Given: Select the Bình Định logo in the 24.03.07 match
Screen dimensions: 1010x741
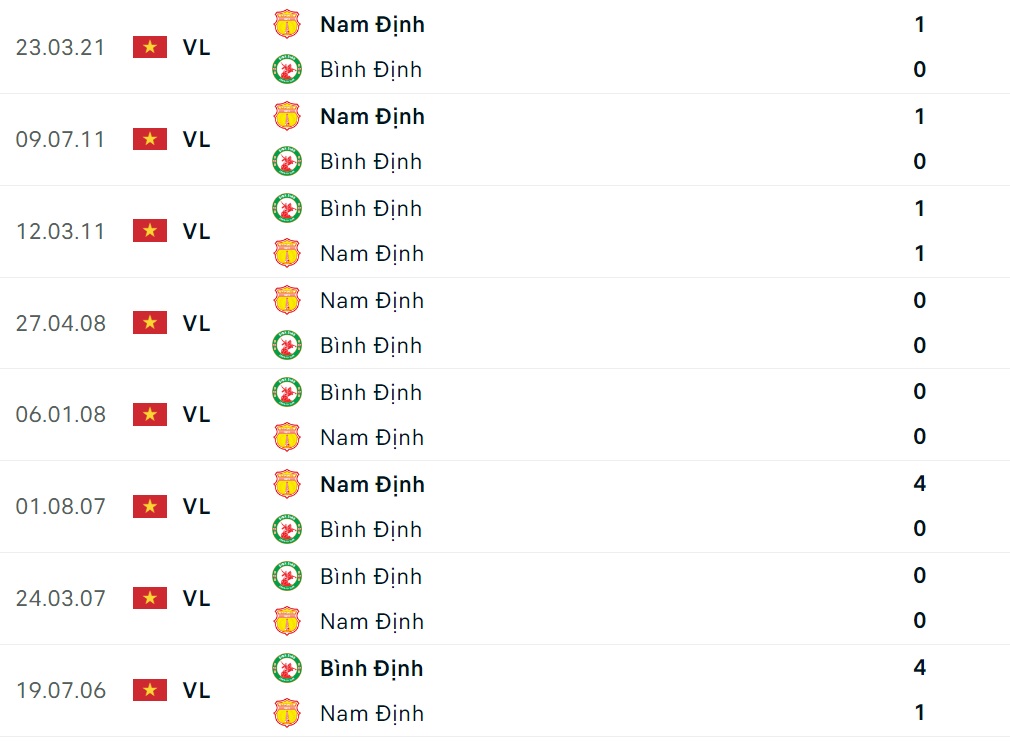Looking at the screenshot, I should click(287, 576).
